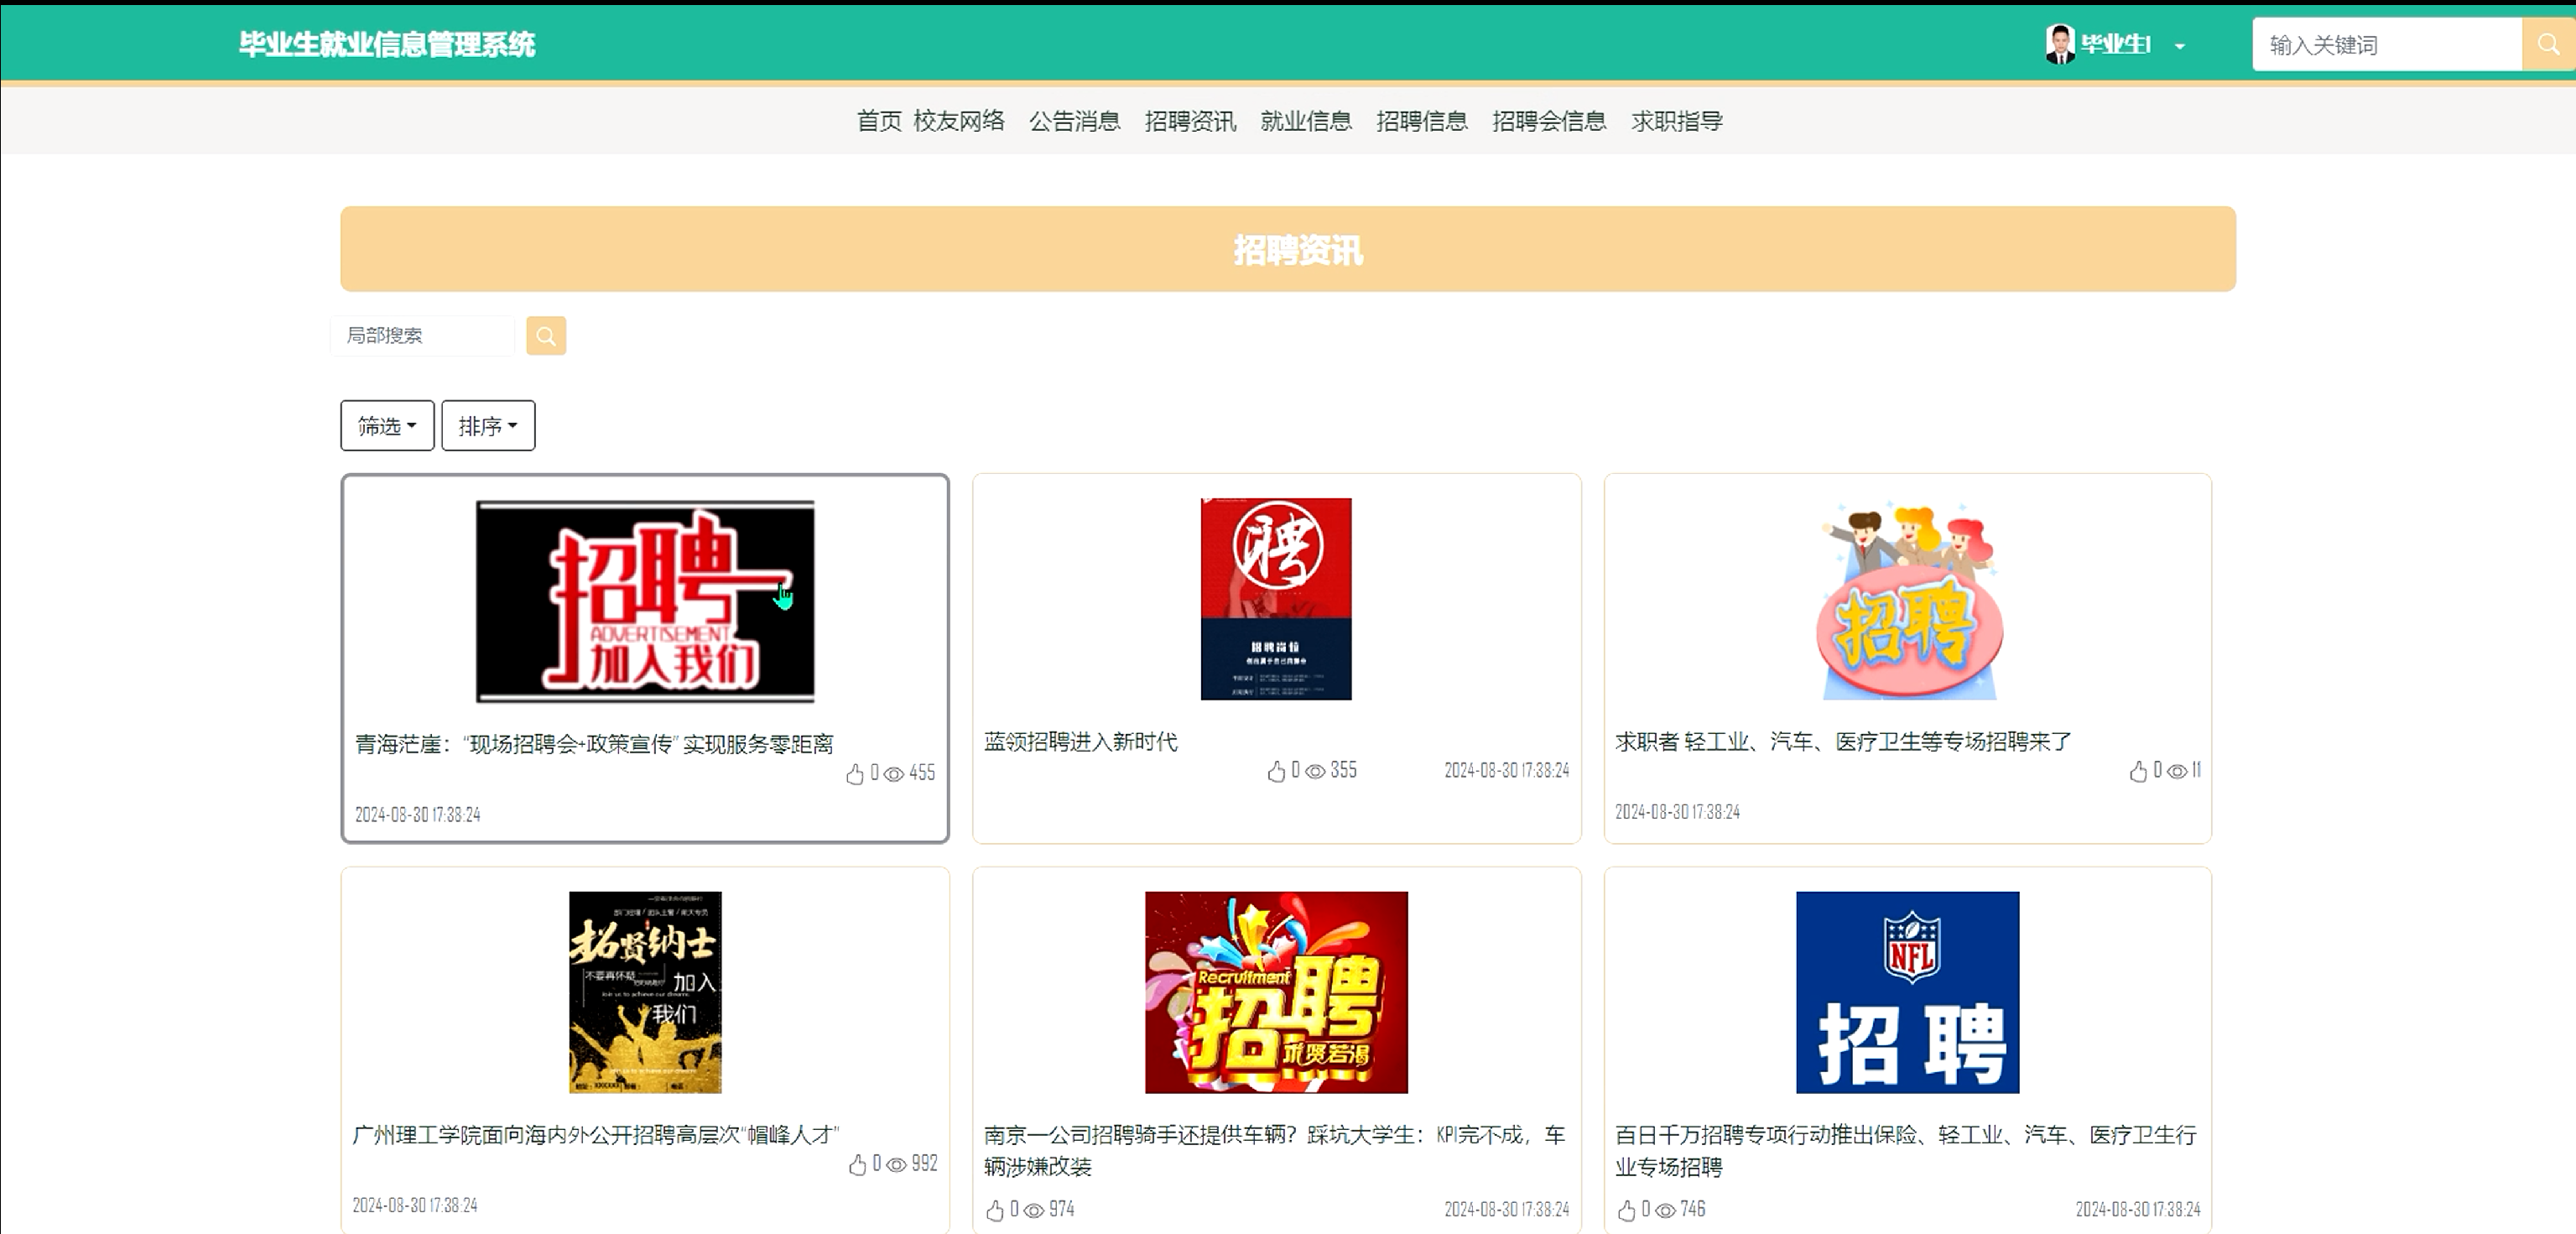Image resolution: width=2576 pixels, height=1234 pixels.
Task: Click the 局部搜索 local search field
Action: 422,336
